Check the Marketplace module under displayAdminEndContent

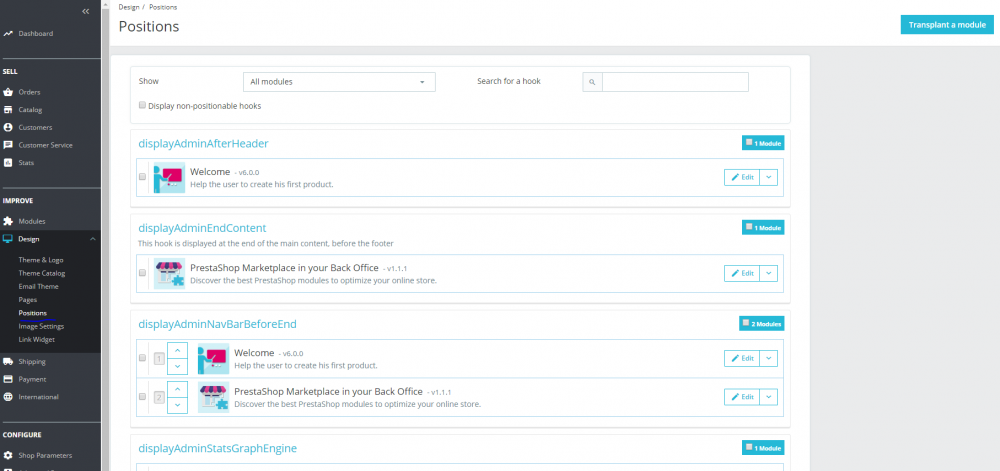click(142, 272)
